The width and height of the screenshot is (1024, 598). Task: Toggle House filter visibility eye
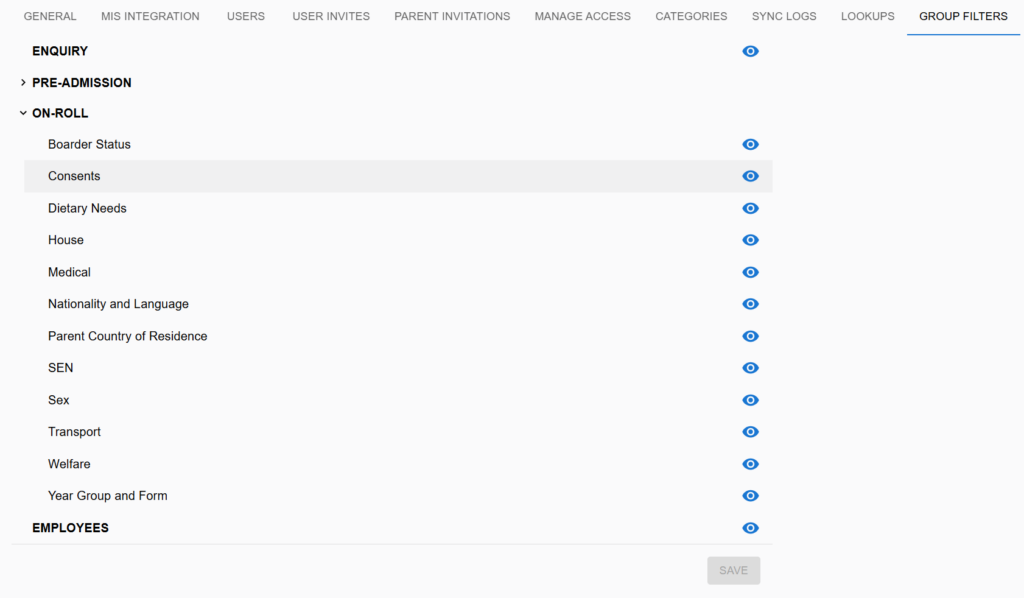click(750, 240)
